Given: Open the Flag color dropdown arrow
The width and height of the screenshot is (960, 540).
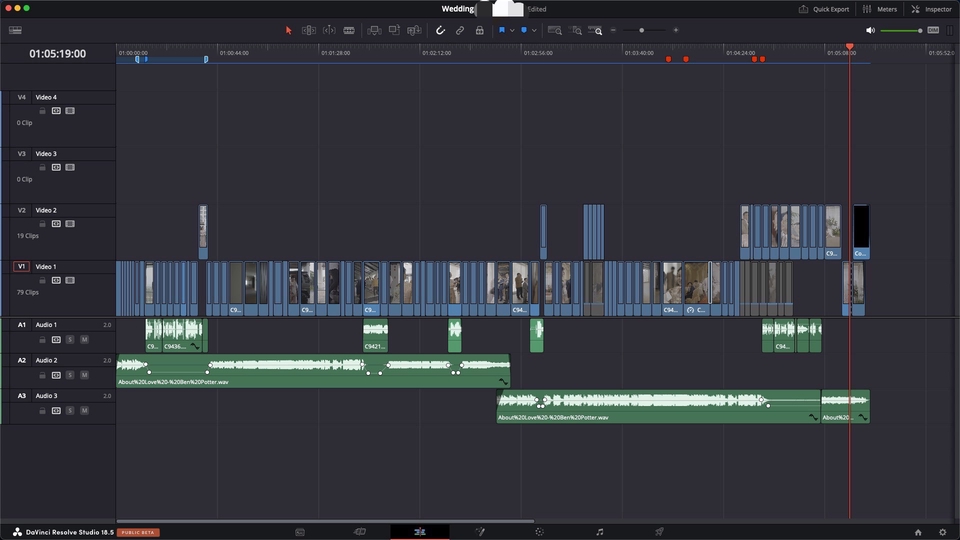Looking at the screenshot, I should click(512, 31).
